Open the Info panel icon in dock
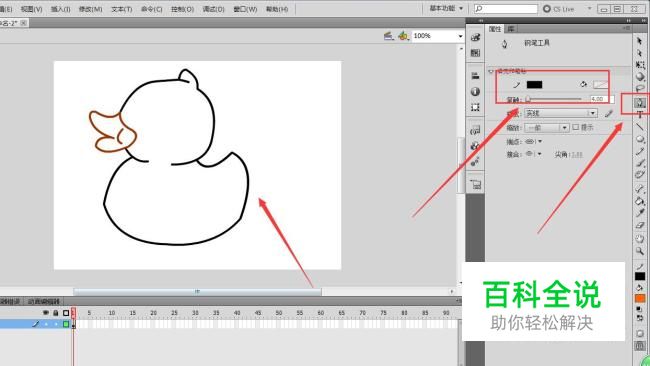This screenshot has height=366, width=650. 475,91
